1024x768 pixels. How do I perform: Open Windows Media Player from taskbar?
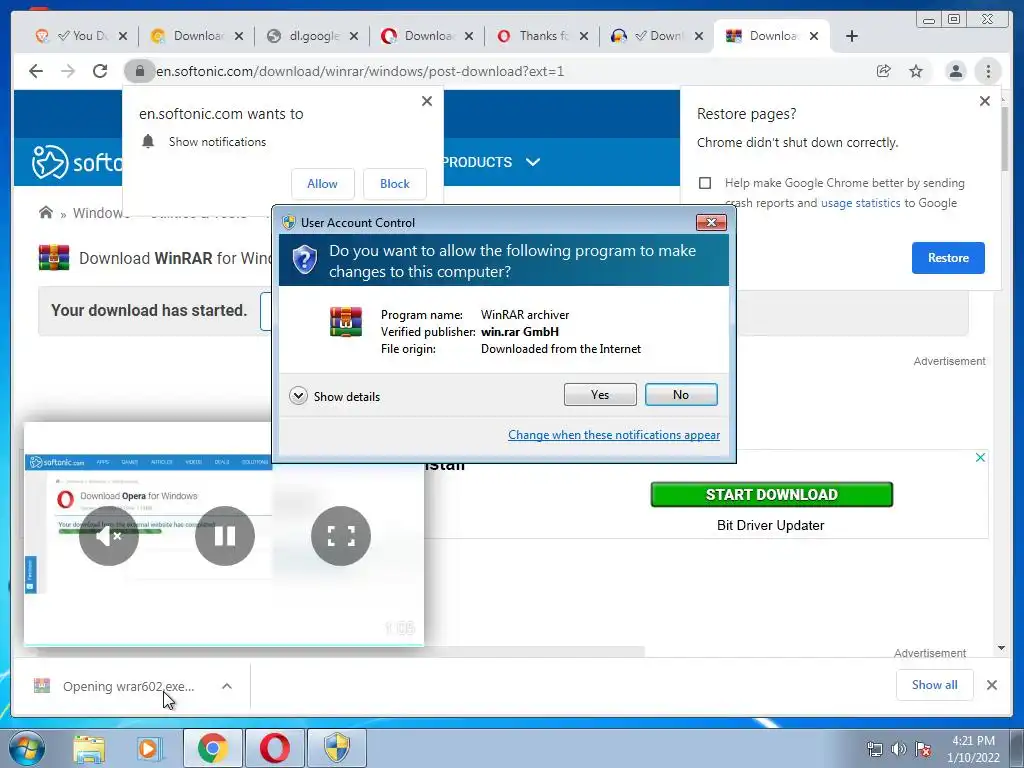point(149,748)
